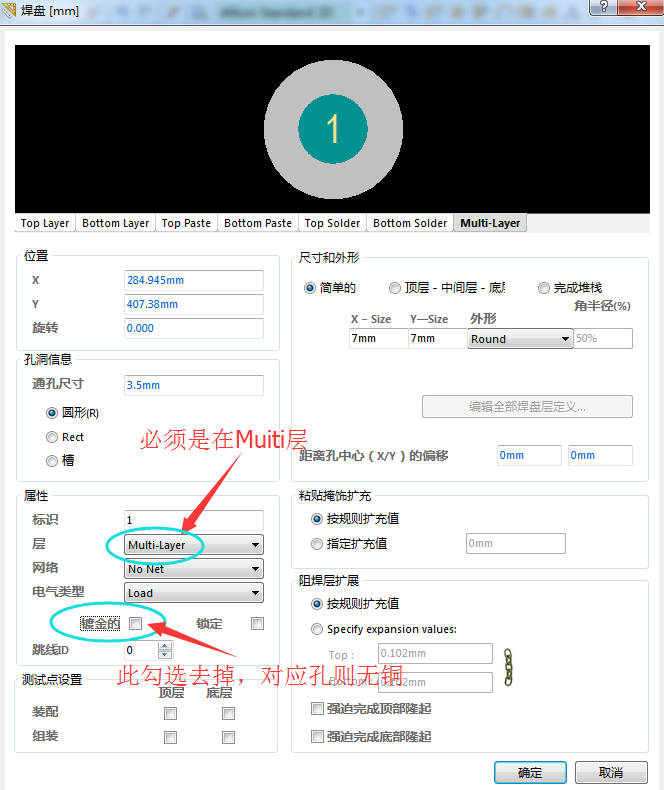This screenshot has height=790, width=664.
Task: Switch to the Top Layer tab
Action: pos(45,223)
